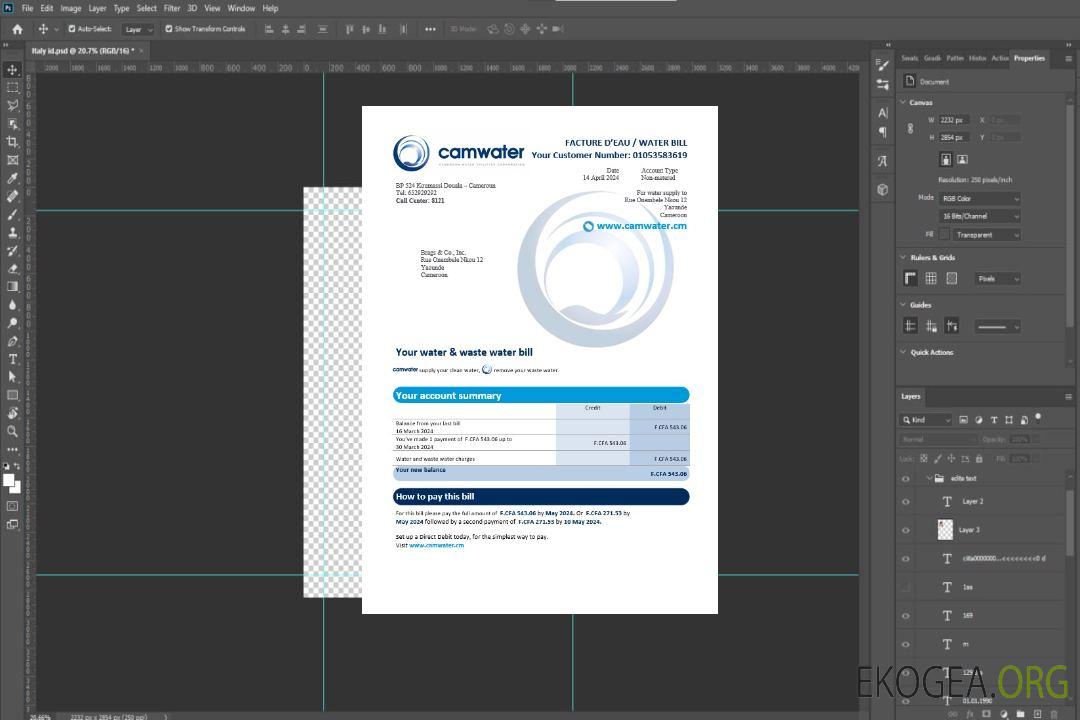Viewport: 1080px width, 720px height.
Task: Open the Paragraph panel icon
Action: click(x=882, y=132)
